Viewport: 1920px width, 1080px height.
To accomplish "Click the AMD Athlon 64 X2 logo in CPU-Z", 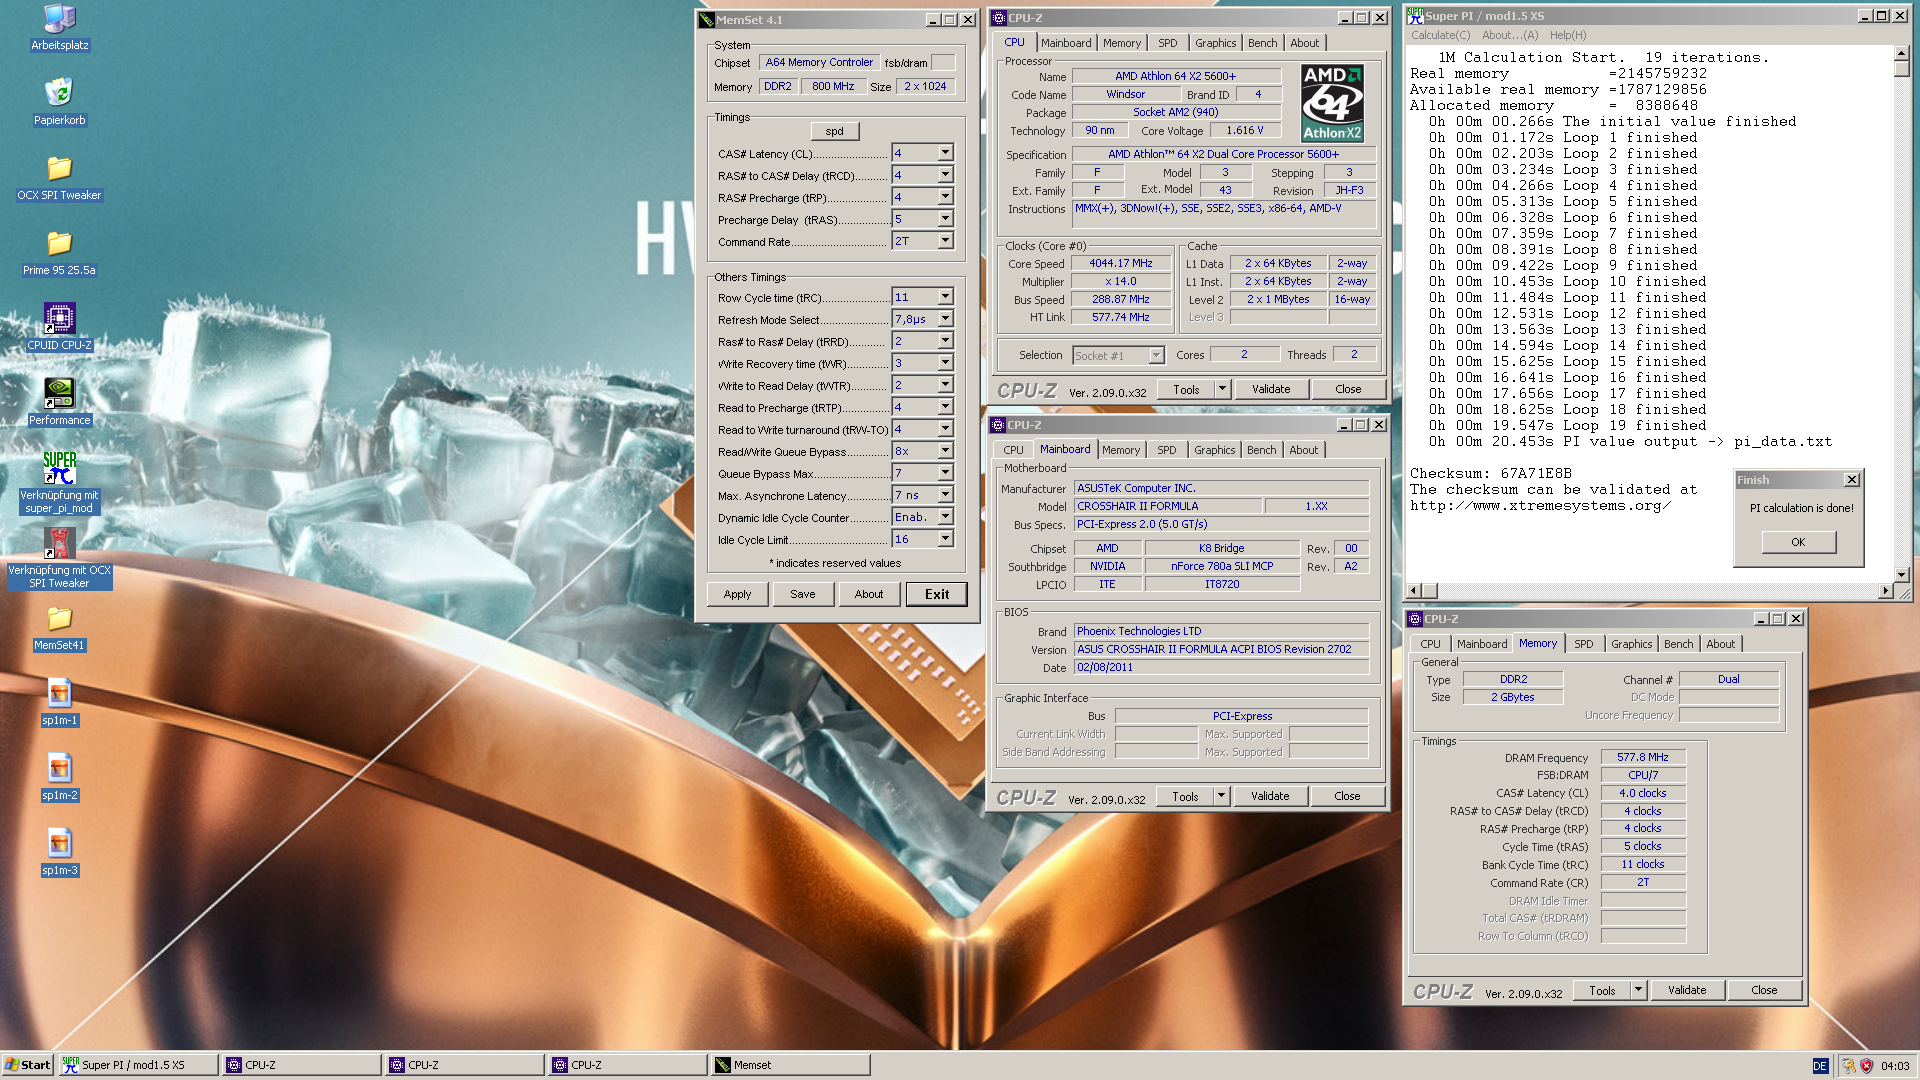I will pos(1332,103).
